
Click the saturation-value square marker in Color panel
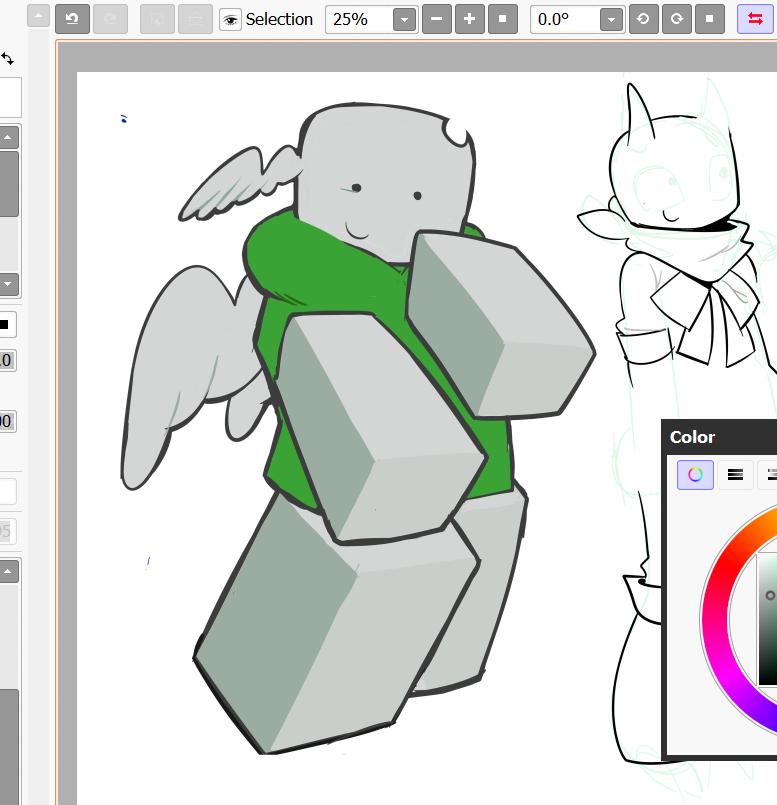point(770,596)
